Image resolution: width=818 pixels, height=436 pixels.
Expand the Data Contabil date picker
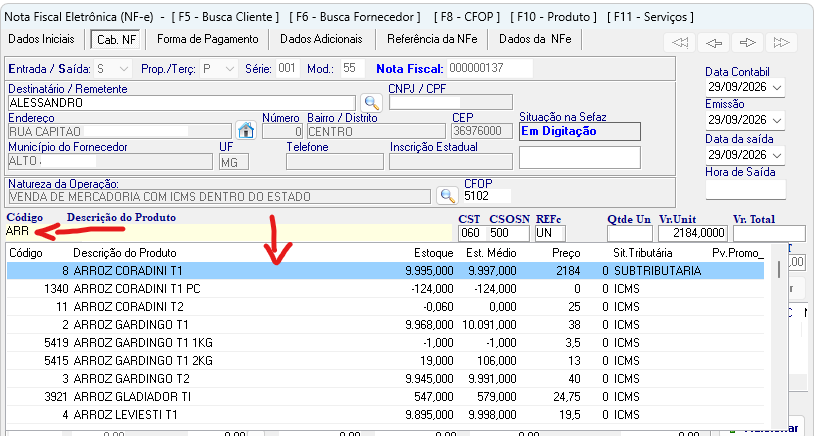click(777, 87)
